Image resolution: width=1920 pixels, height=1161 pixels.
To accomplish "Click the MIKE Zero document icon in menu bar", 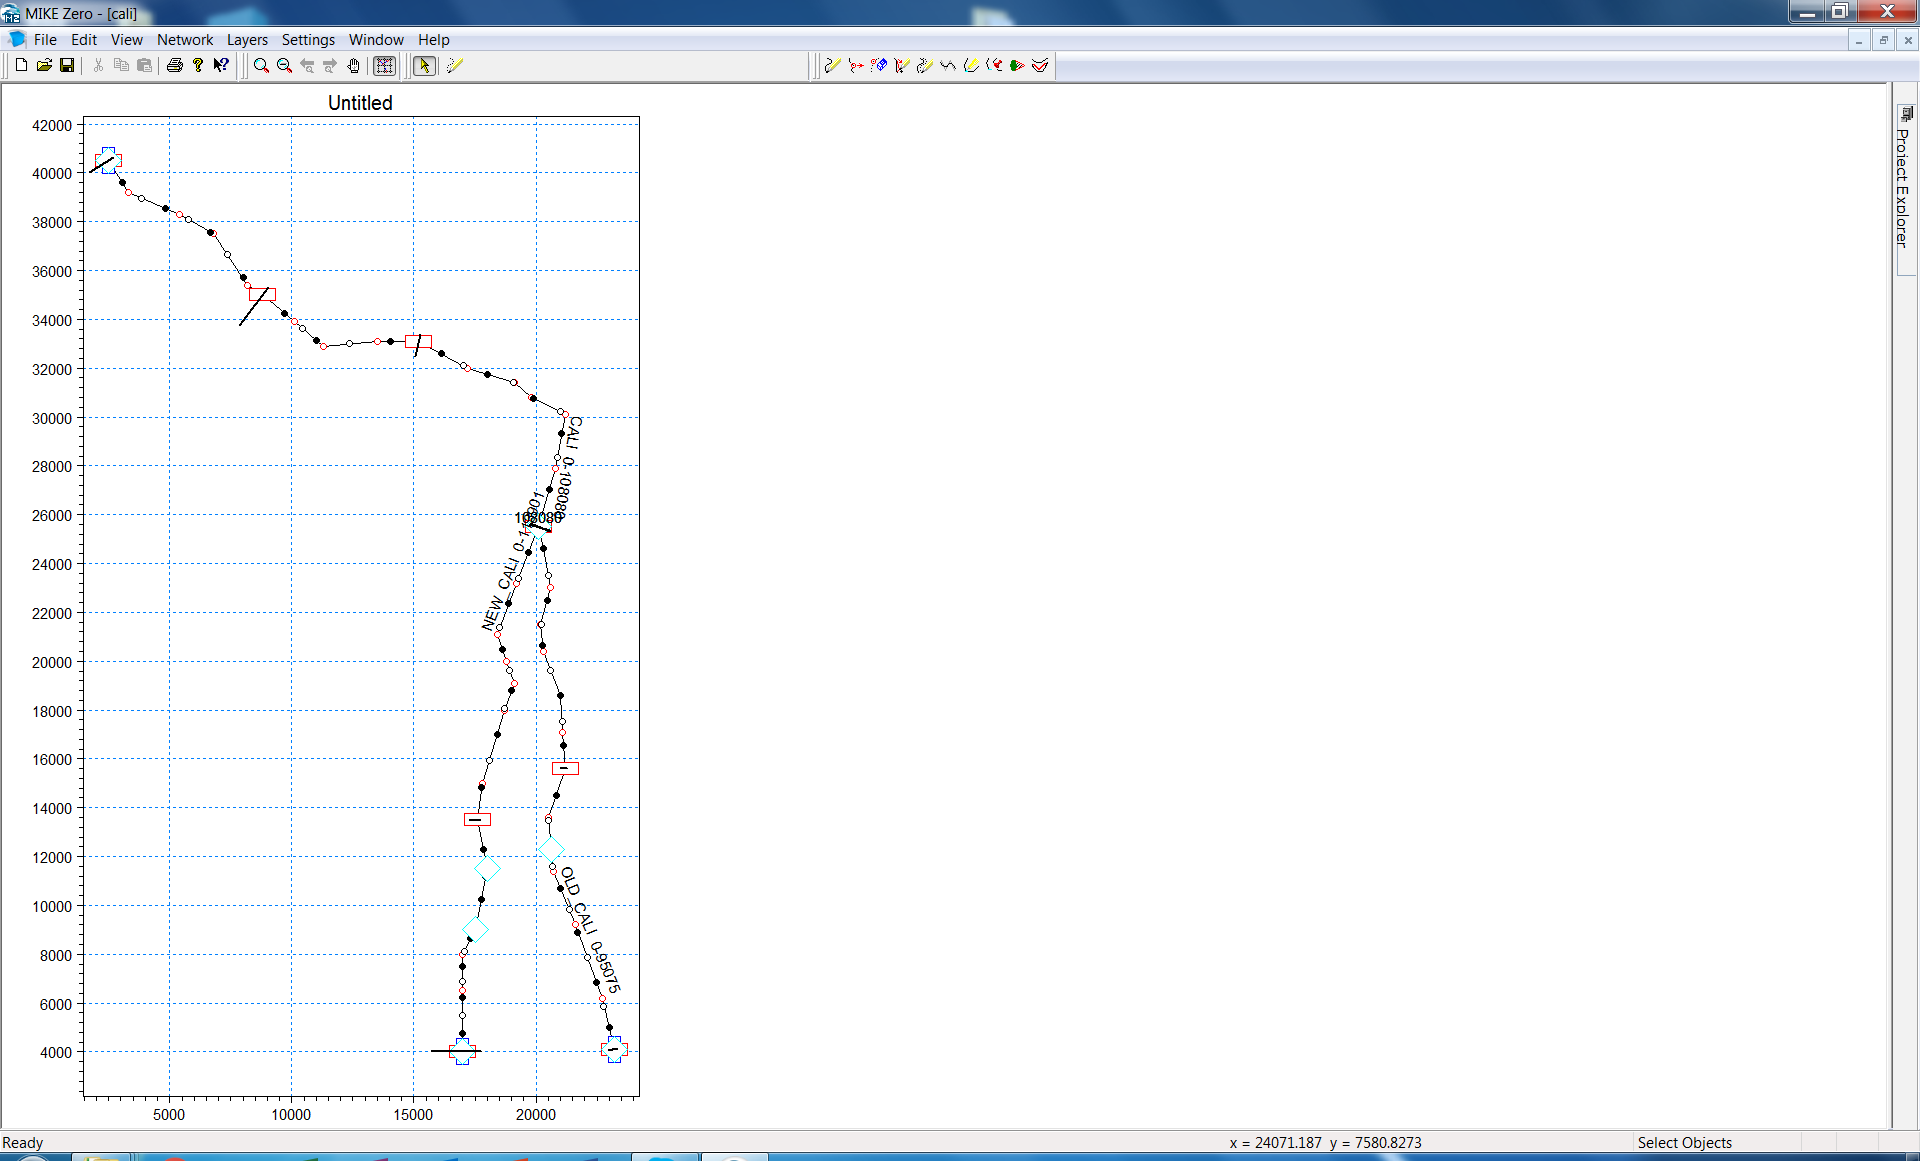I will coord(16,39).
